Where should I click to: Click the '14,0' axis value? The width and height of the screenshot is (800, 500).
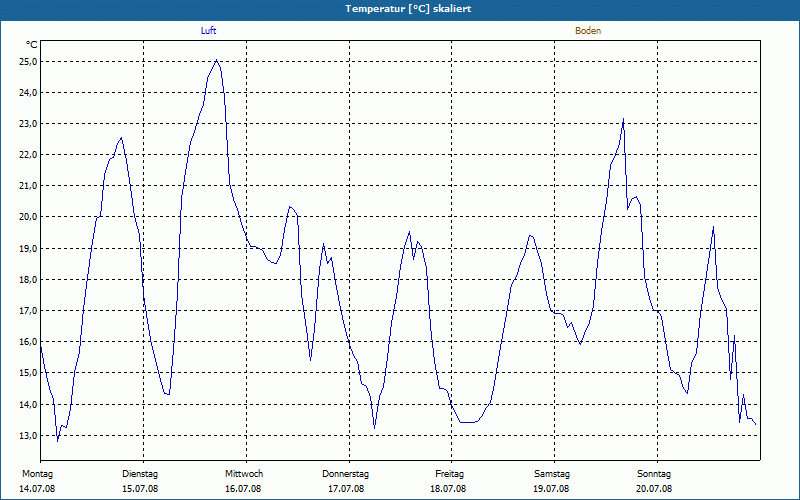[29, 405]
